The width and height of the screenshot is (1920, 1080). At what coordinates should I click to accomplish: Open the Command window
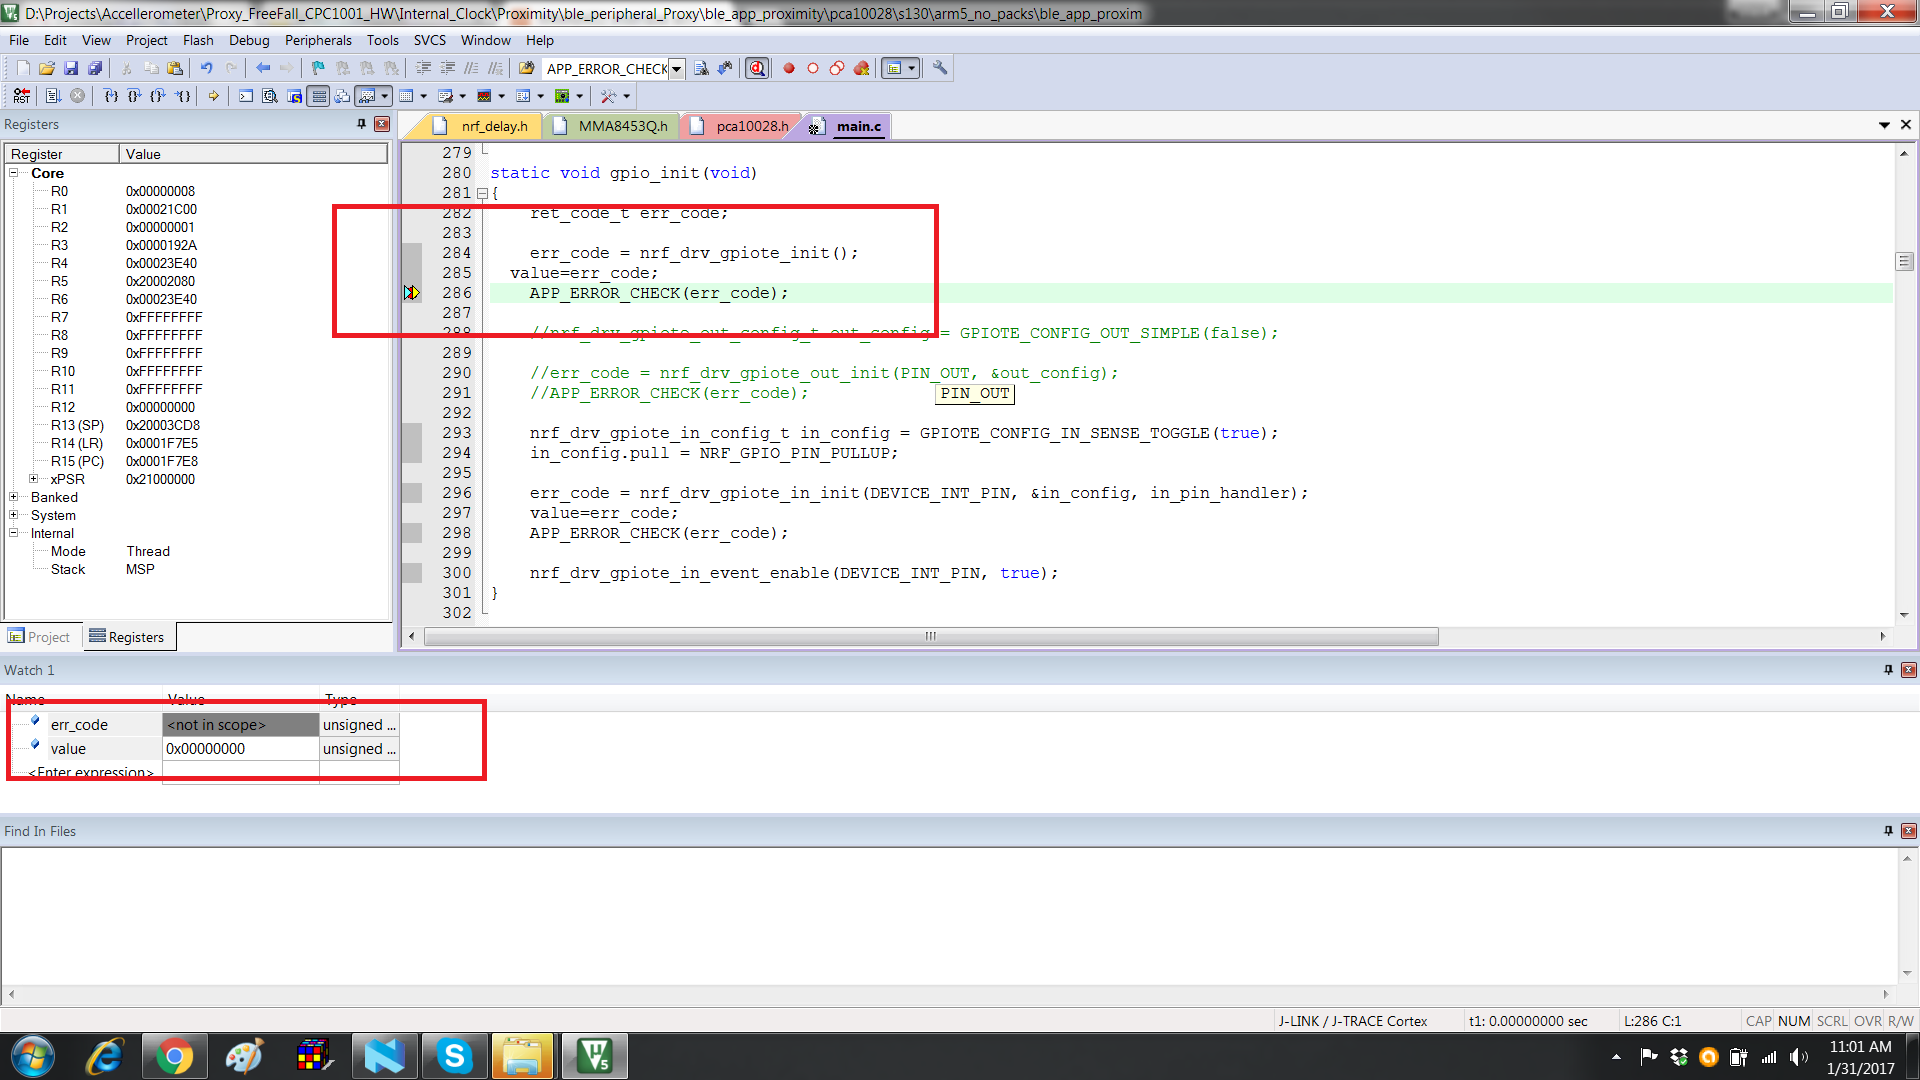[246, 96]
